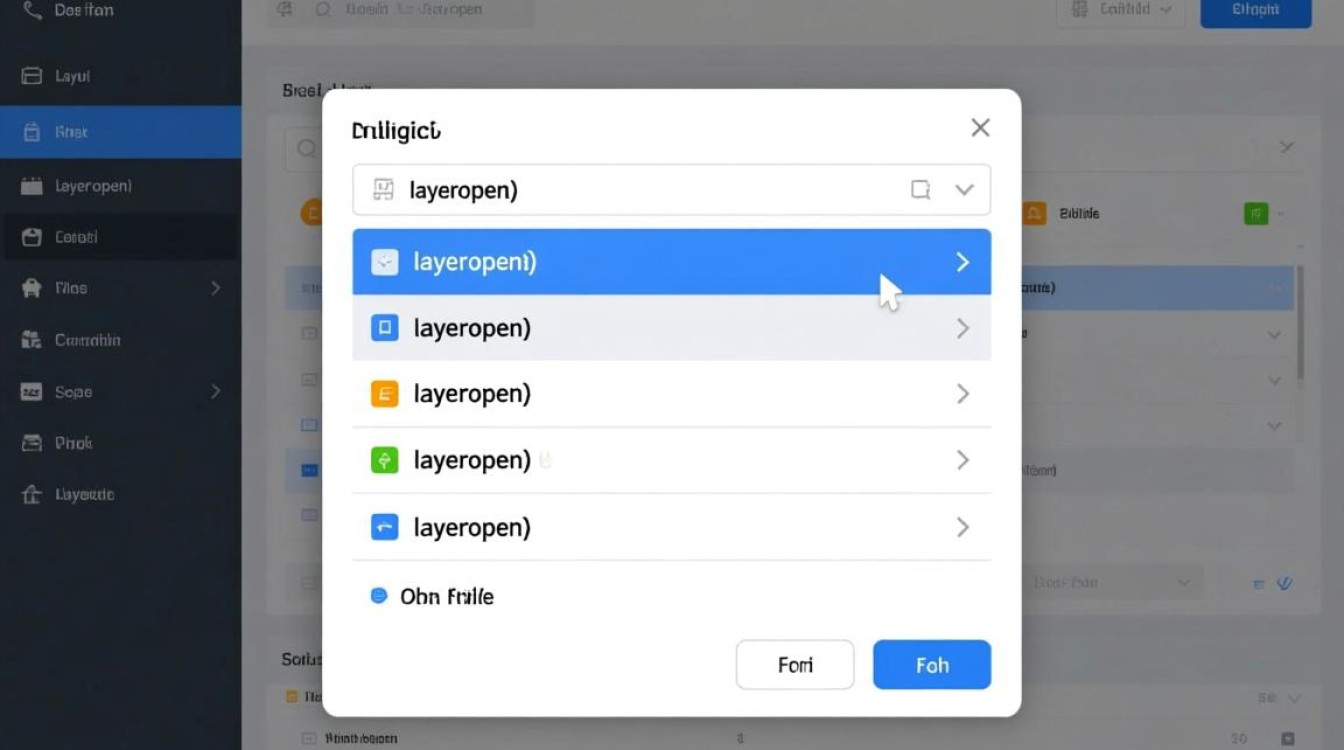Open the layeropen dropdown chevron in the dialog
The height and width of the screenshot is (750, 1344).
(964, 190)
